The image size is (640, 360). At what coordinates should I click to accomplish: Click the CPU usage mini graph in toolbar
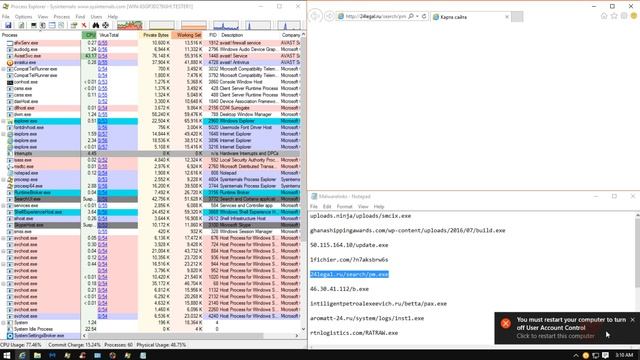129,25
